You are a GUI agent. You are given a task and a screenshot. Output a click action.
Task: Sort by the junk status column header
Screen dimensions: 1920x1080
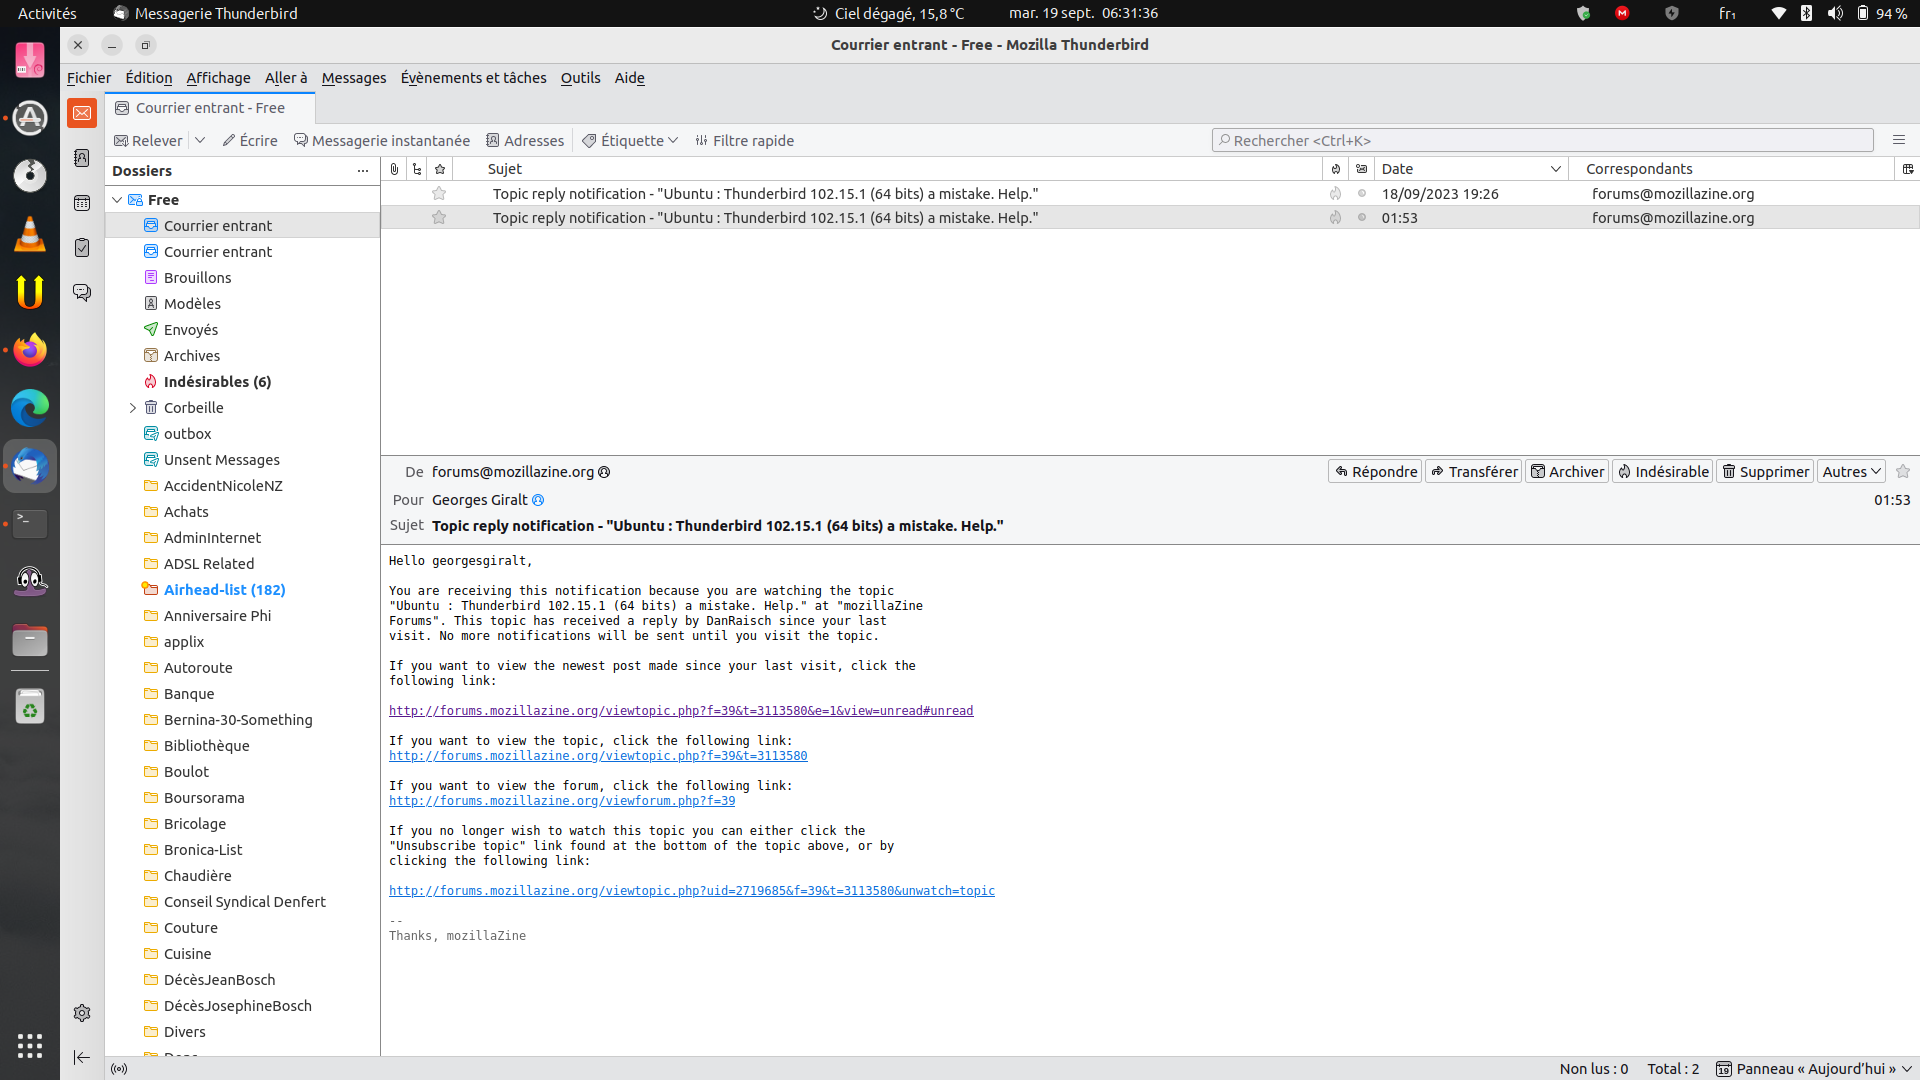coord(1335,169)
